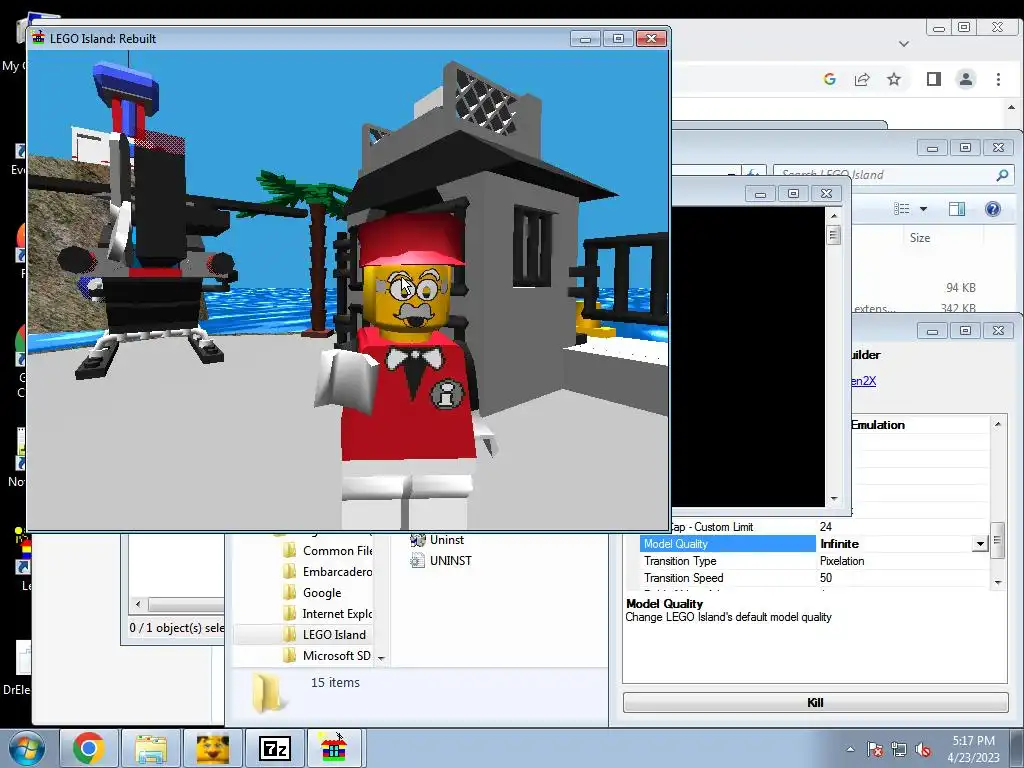The height and width of the screenshot is (768, 1024).
Task: Select the Internet Explorer folder in tree
Action: 327,613
